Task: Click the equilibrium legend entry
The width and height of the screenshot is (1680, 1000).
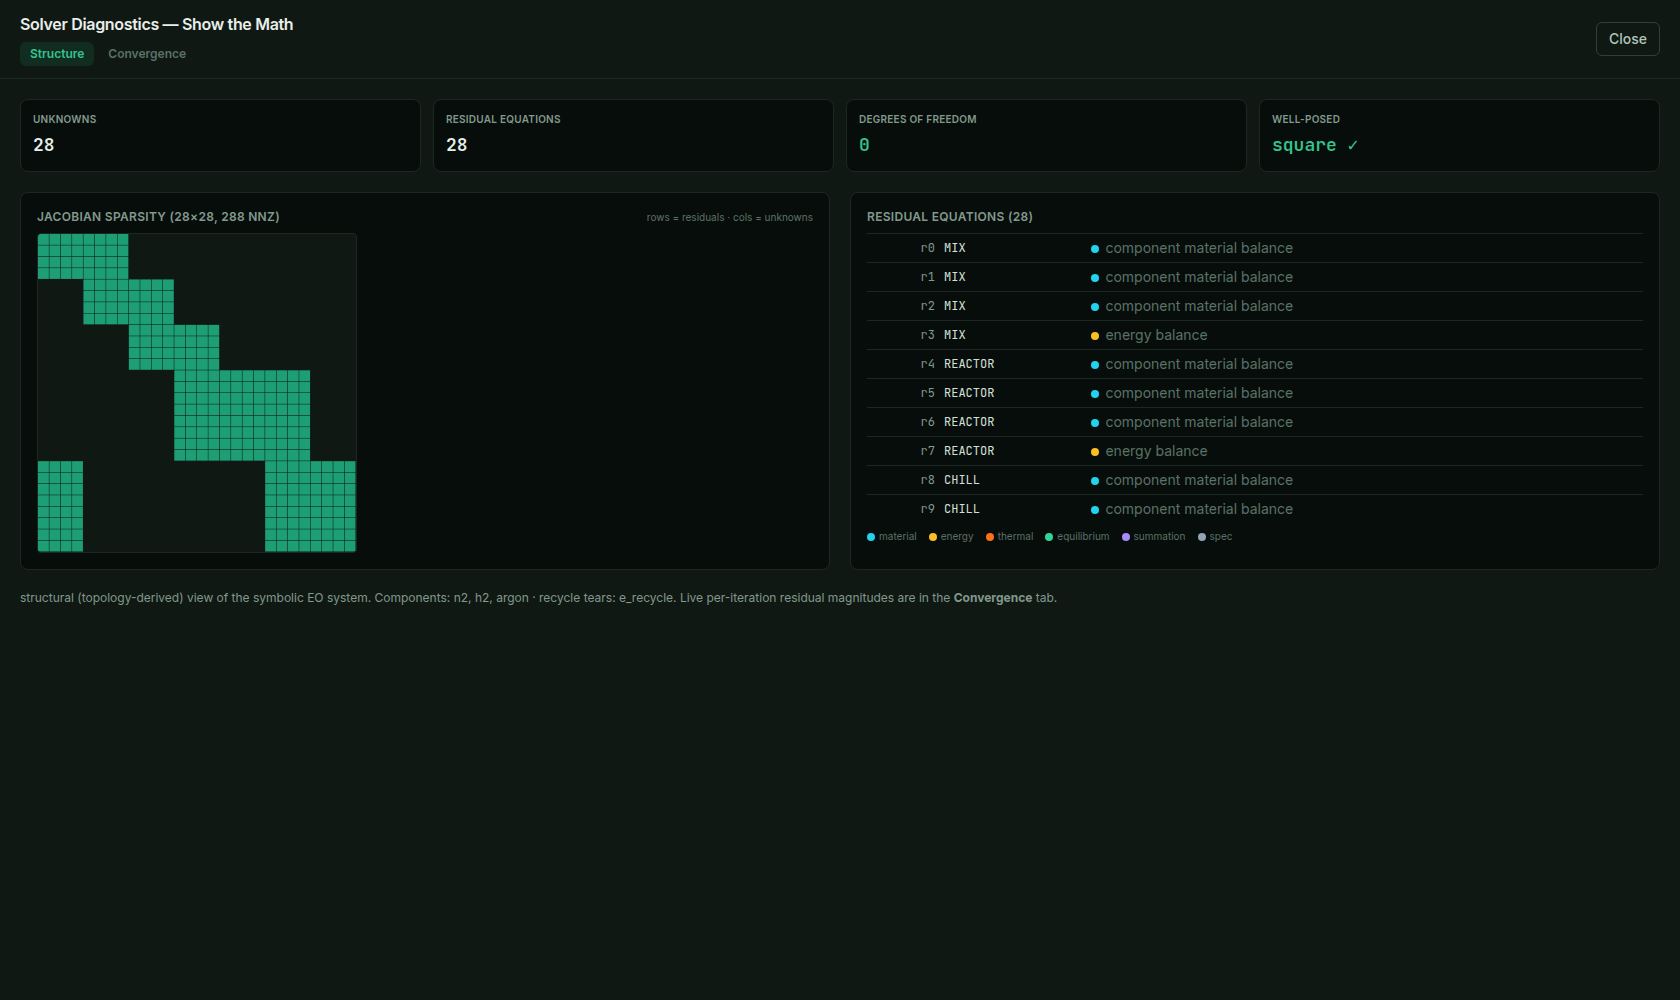Action: click(1077, 537)
